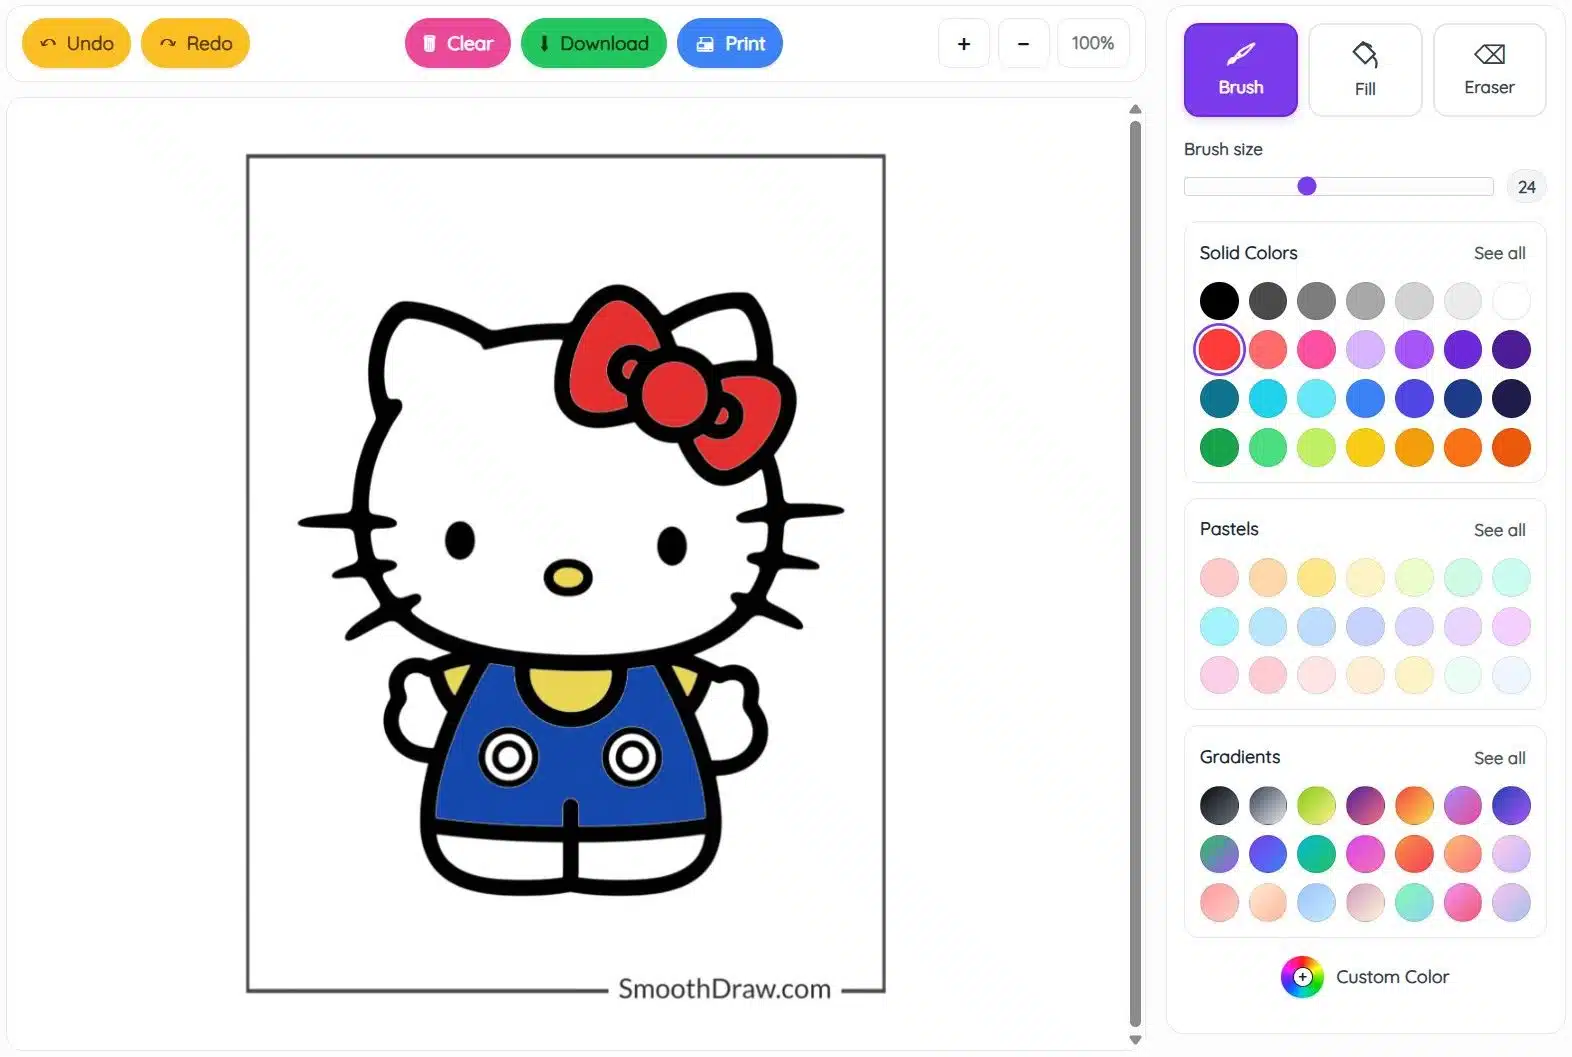Pick the white solid color swatch
The height and width of the screenshot is (1057, 1572).
pyautogui.click(x=1511, y=301)
